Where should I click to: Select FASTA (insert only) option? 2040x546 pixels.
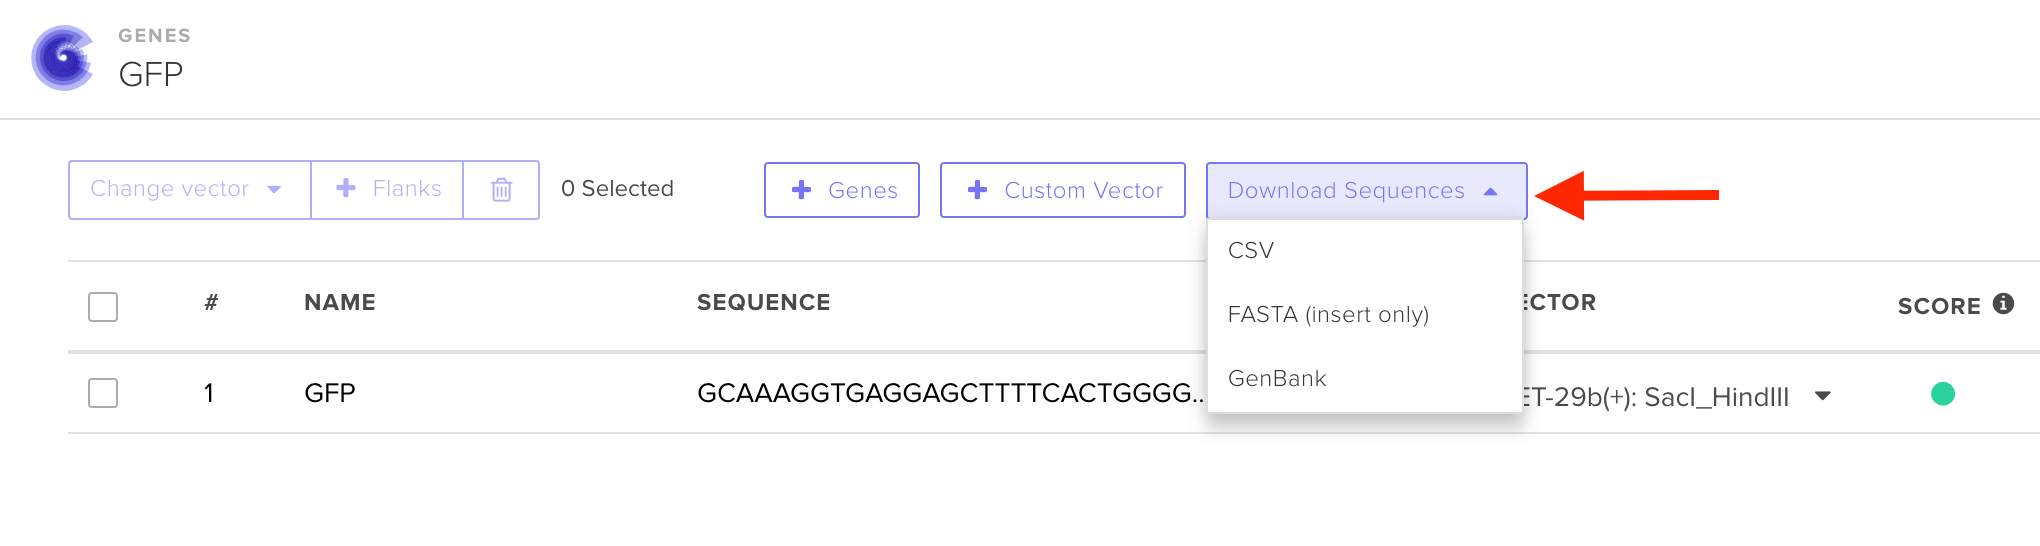(x=1328, y=314)
